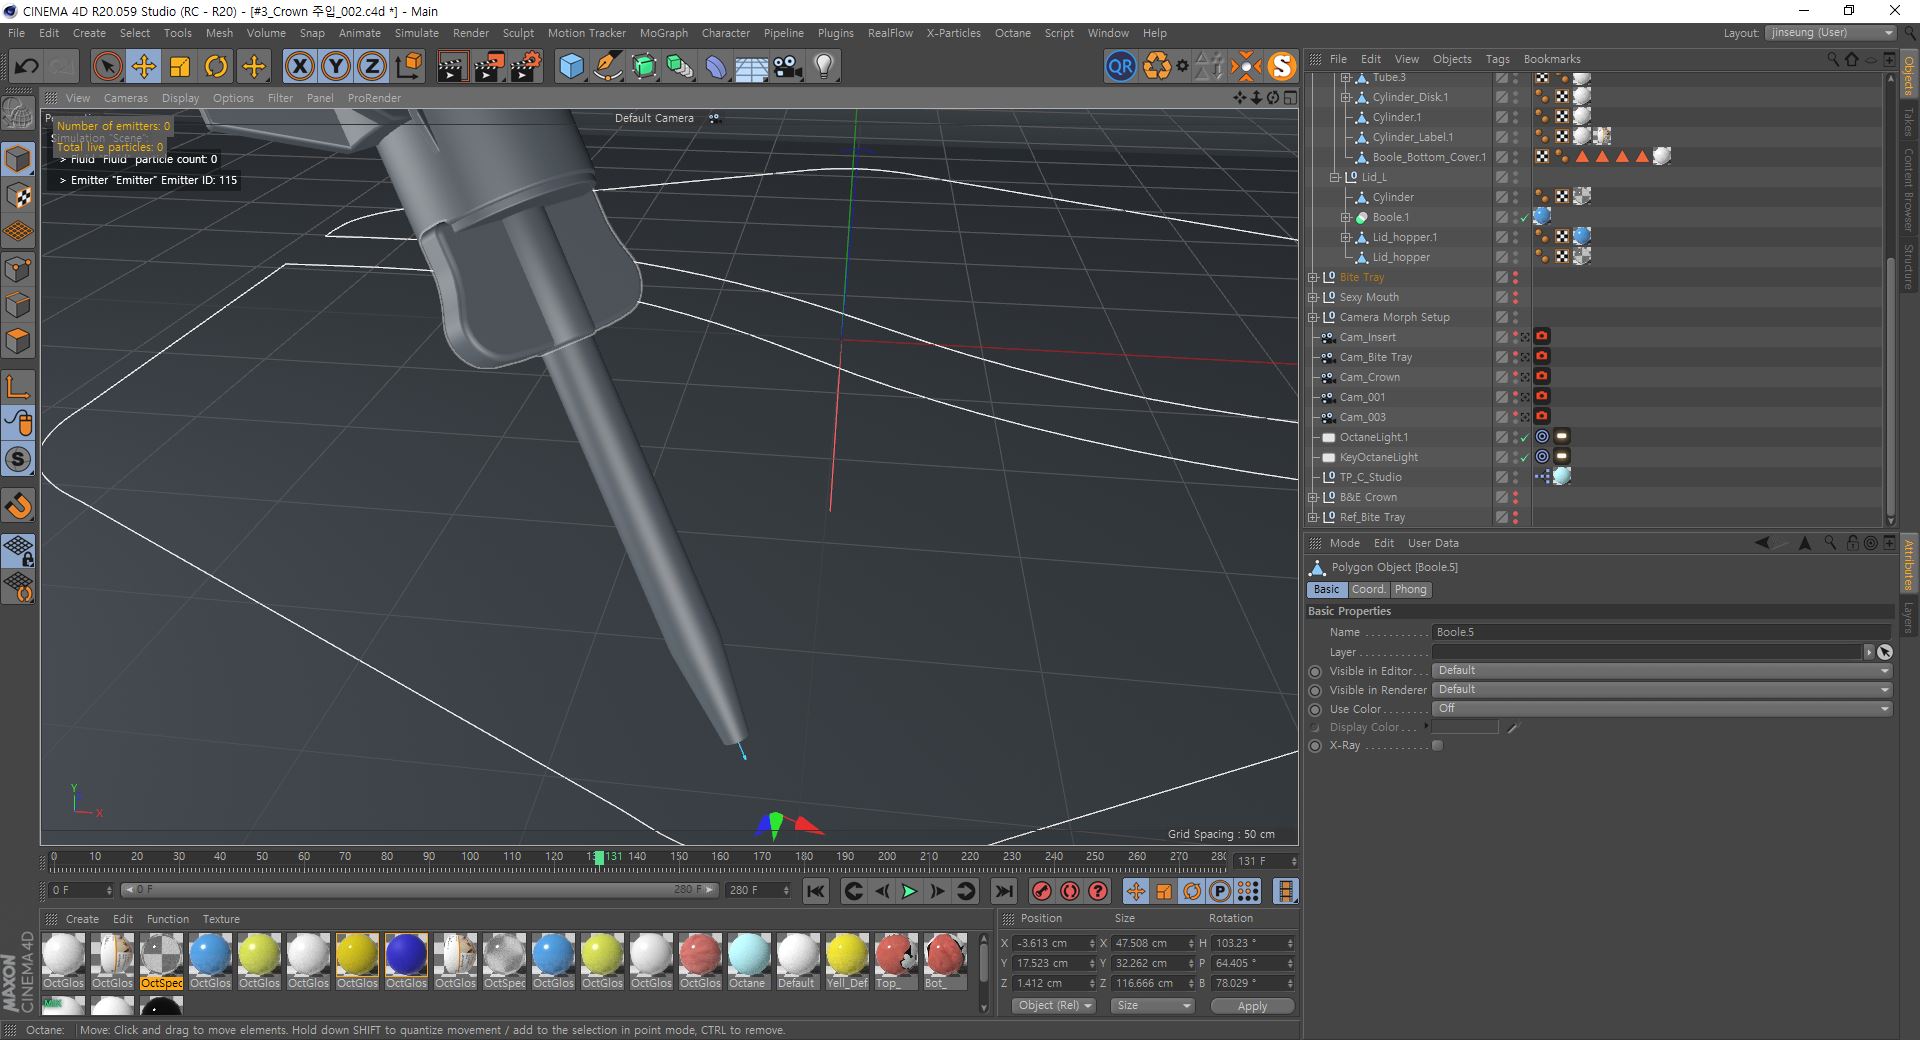This screenshot has width=1920, height=1040.
Task: Activate the Scale tool
Action: coord(180,67)
